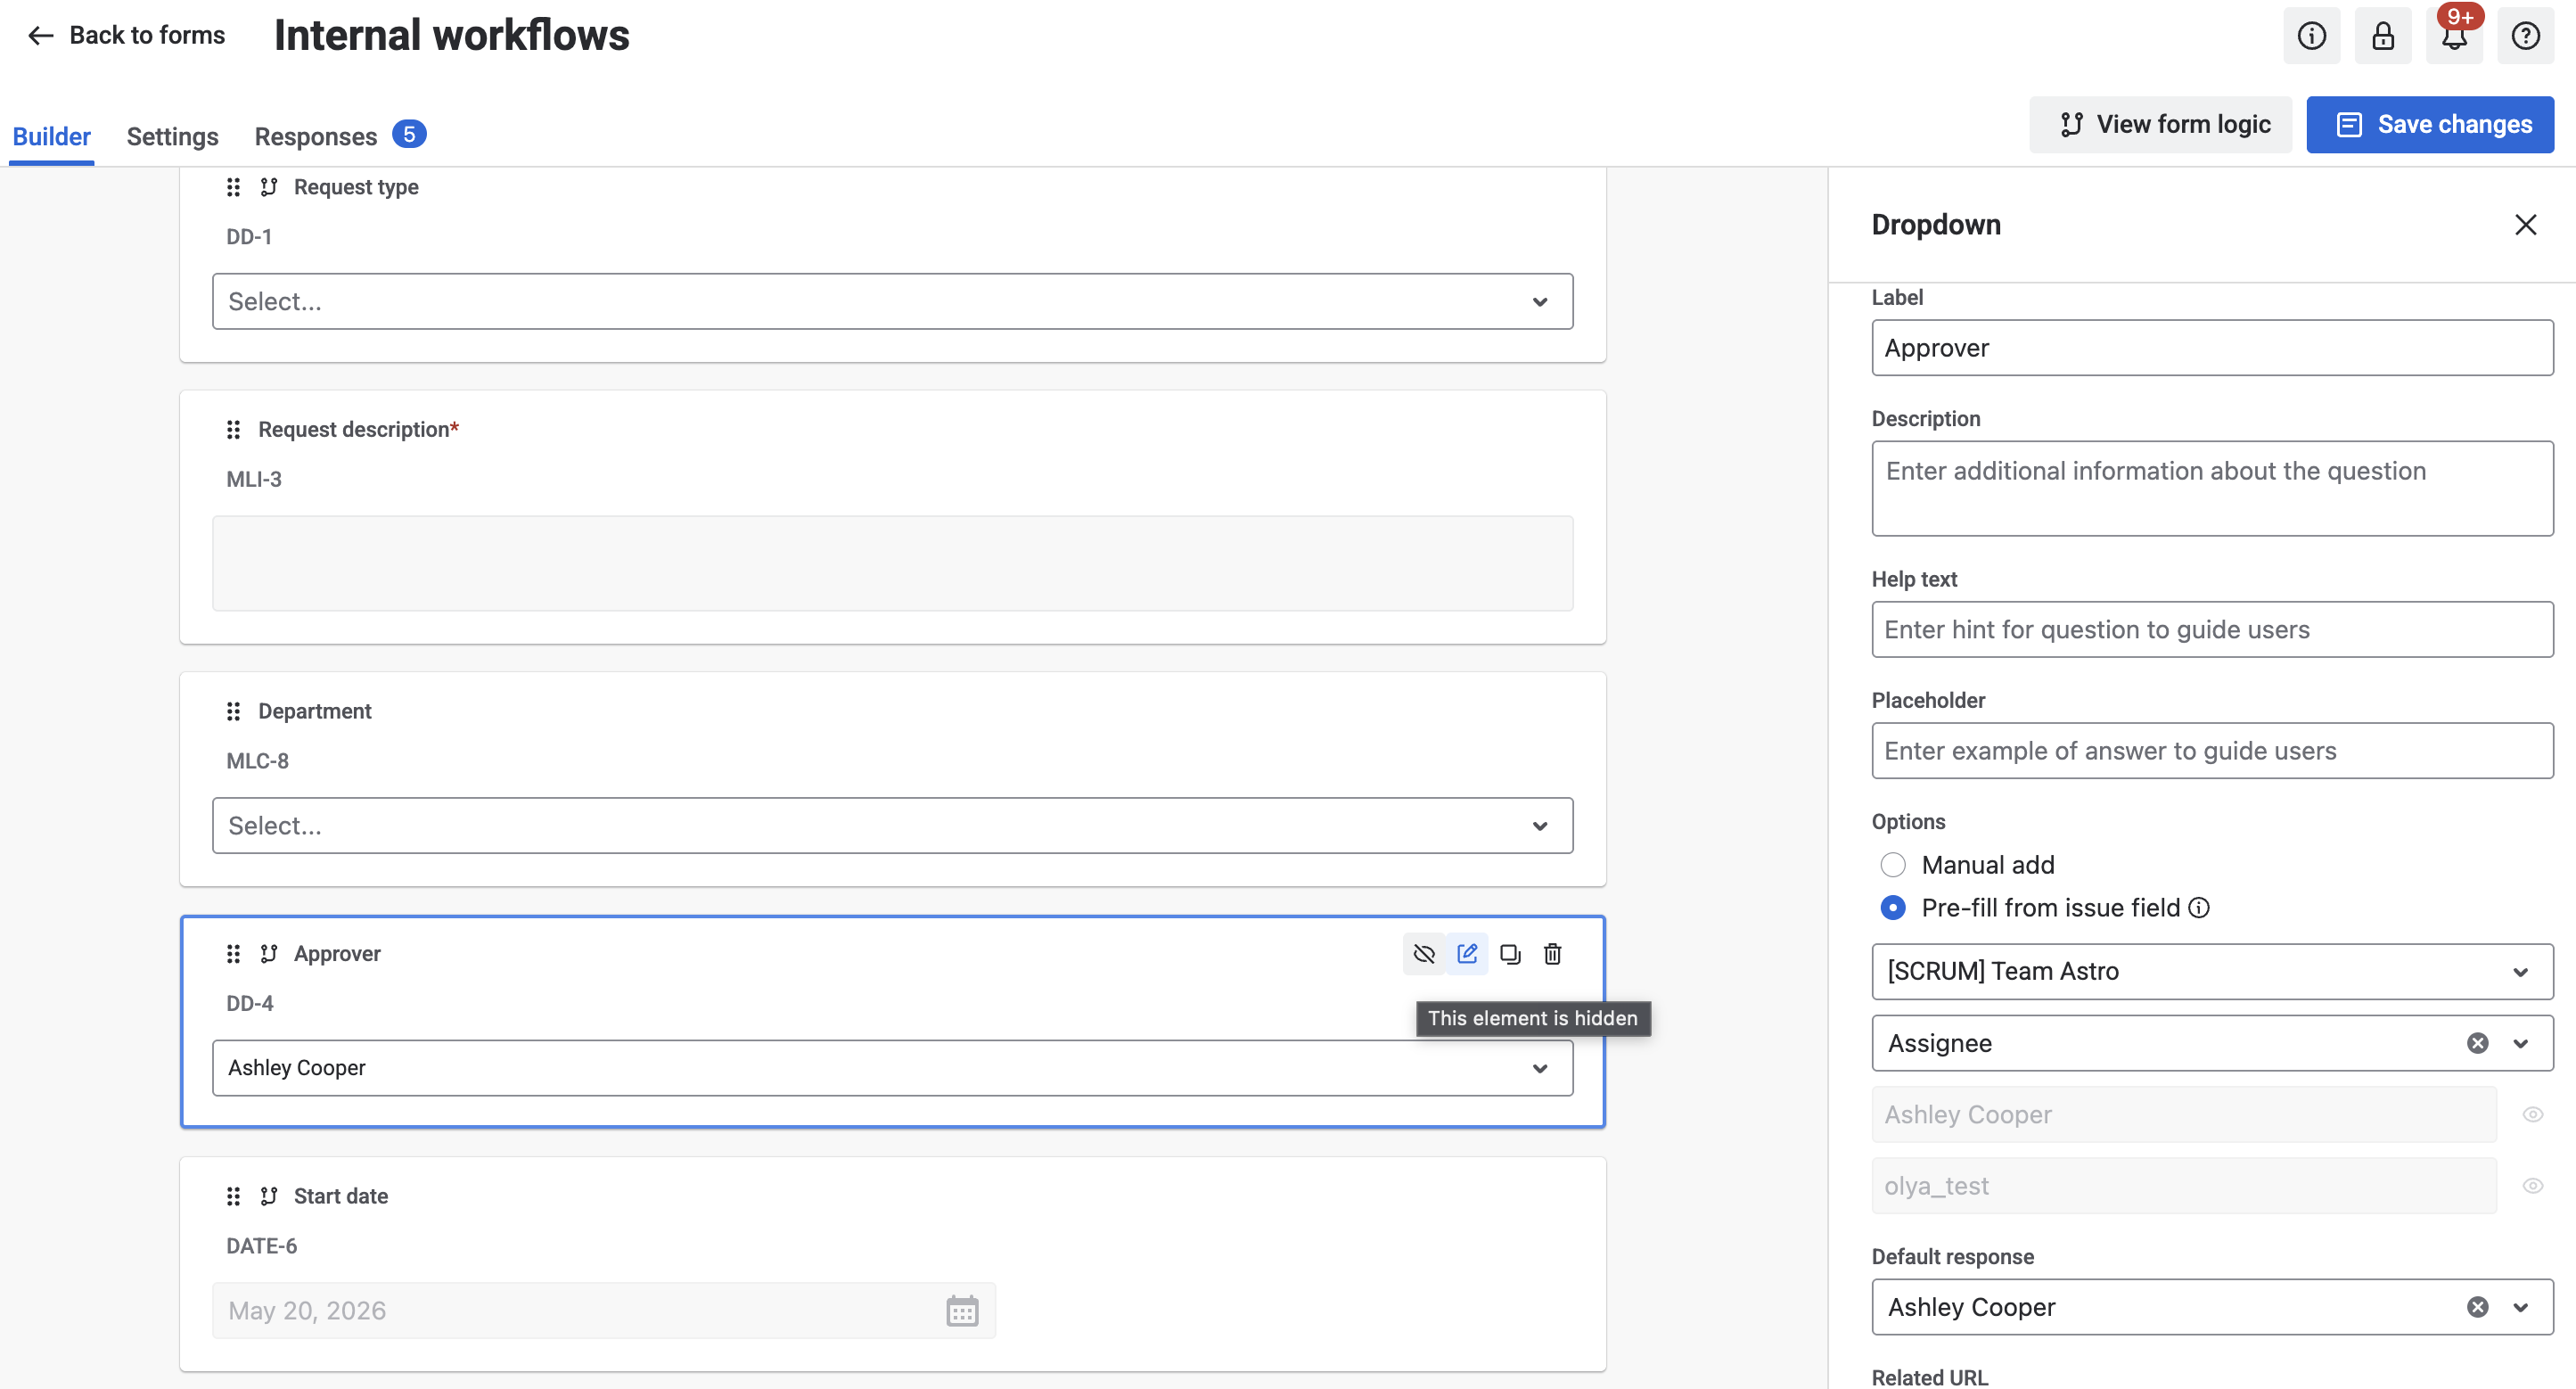Grab the drag handle of Request description
Screen dimensions: 2576x1389
pos(233,429)
